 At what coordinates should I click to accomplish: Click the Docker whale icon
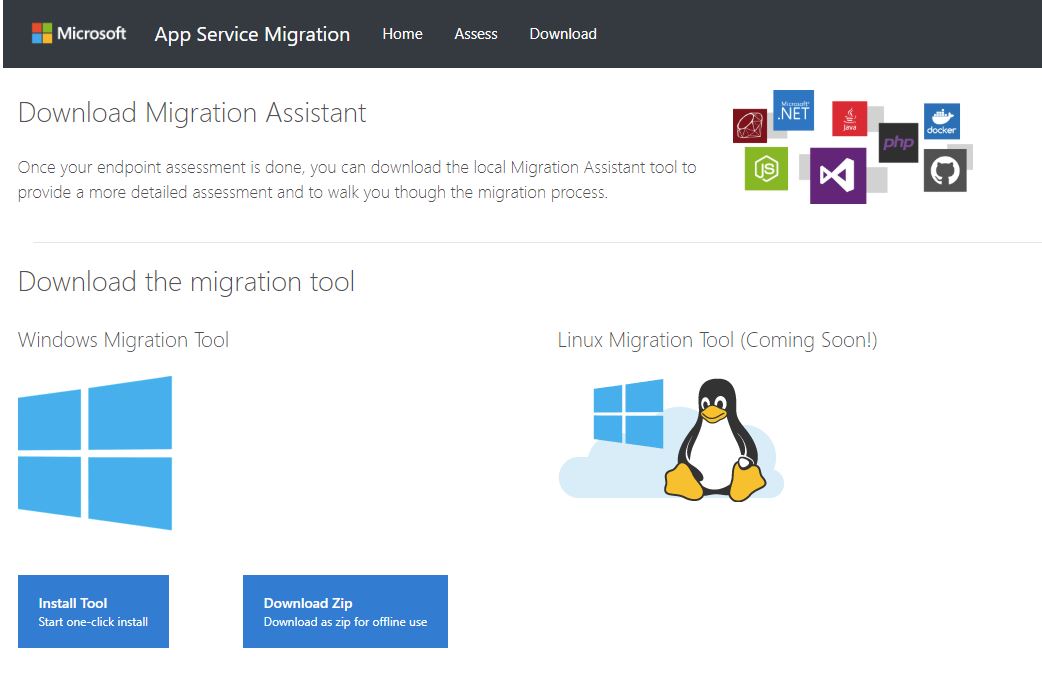pyautogui.click(x=941, y=121)
